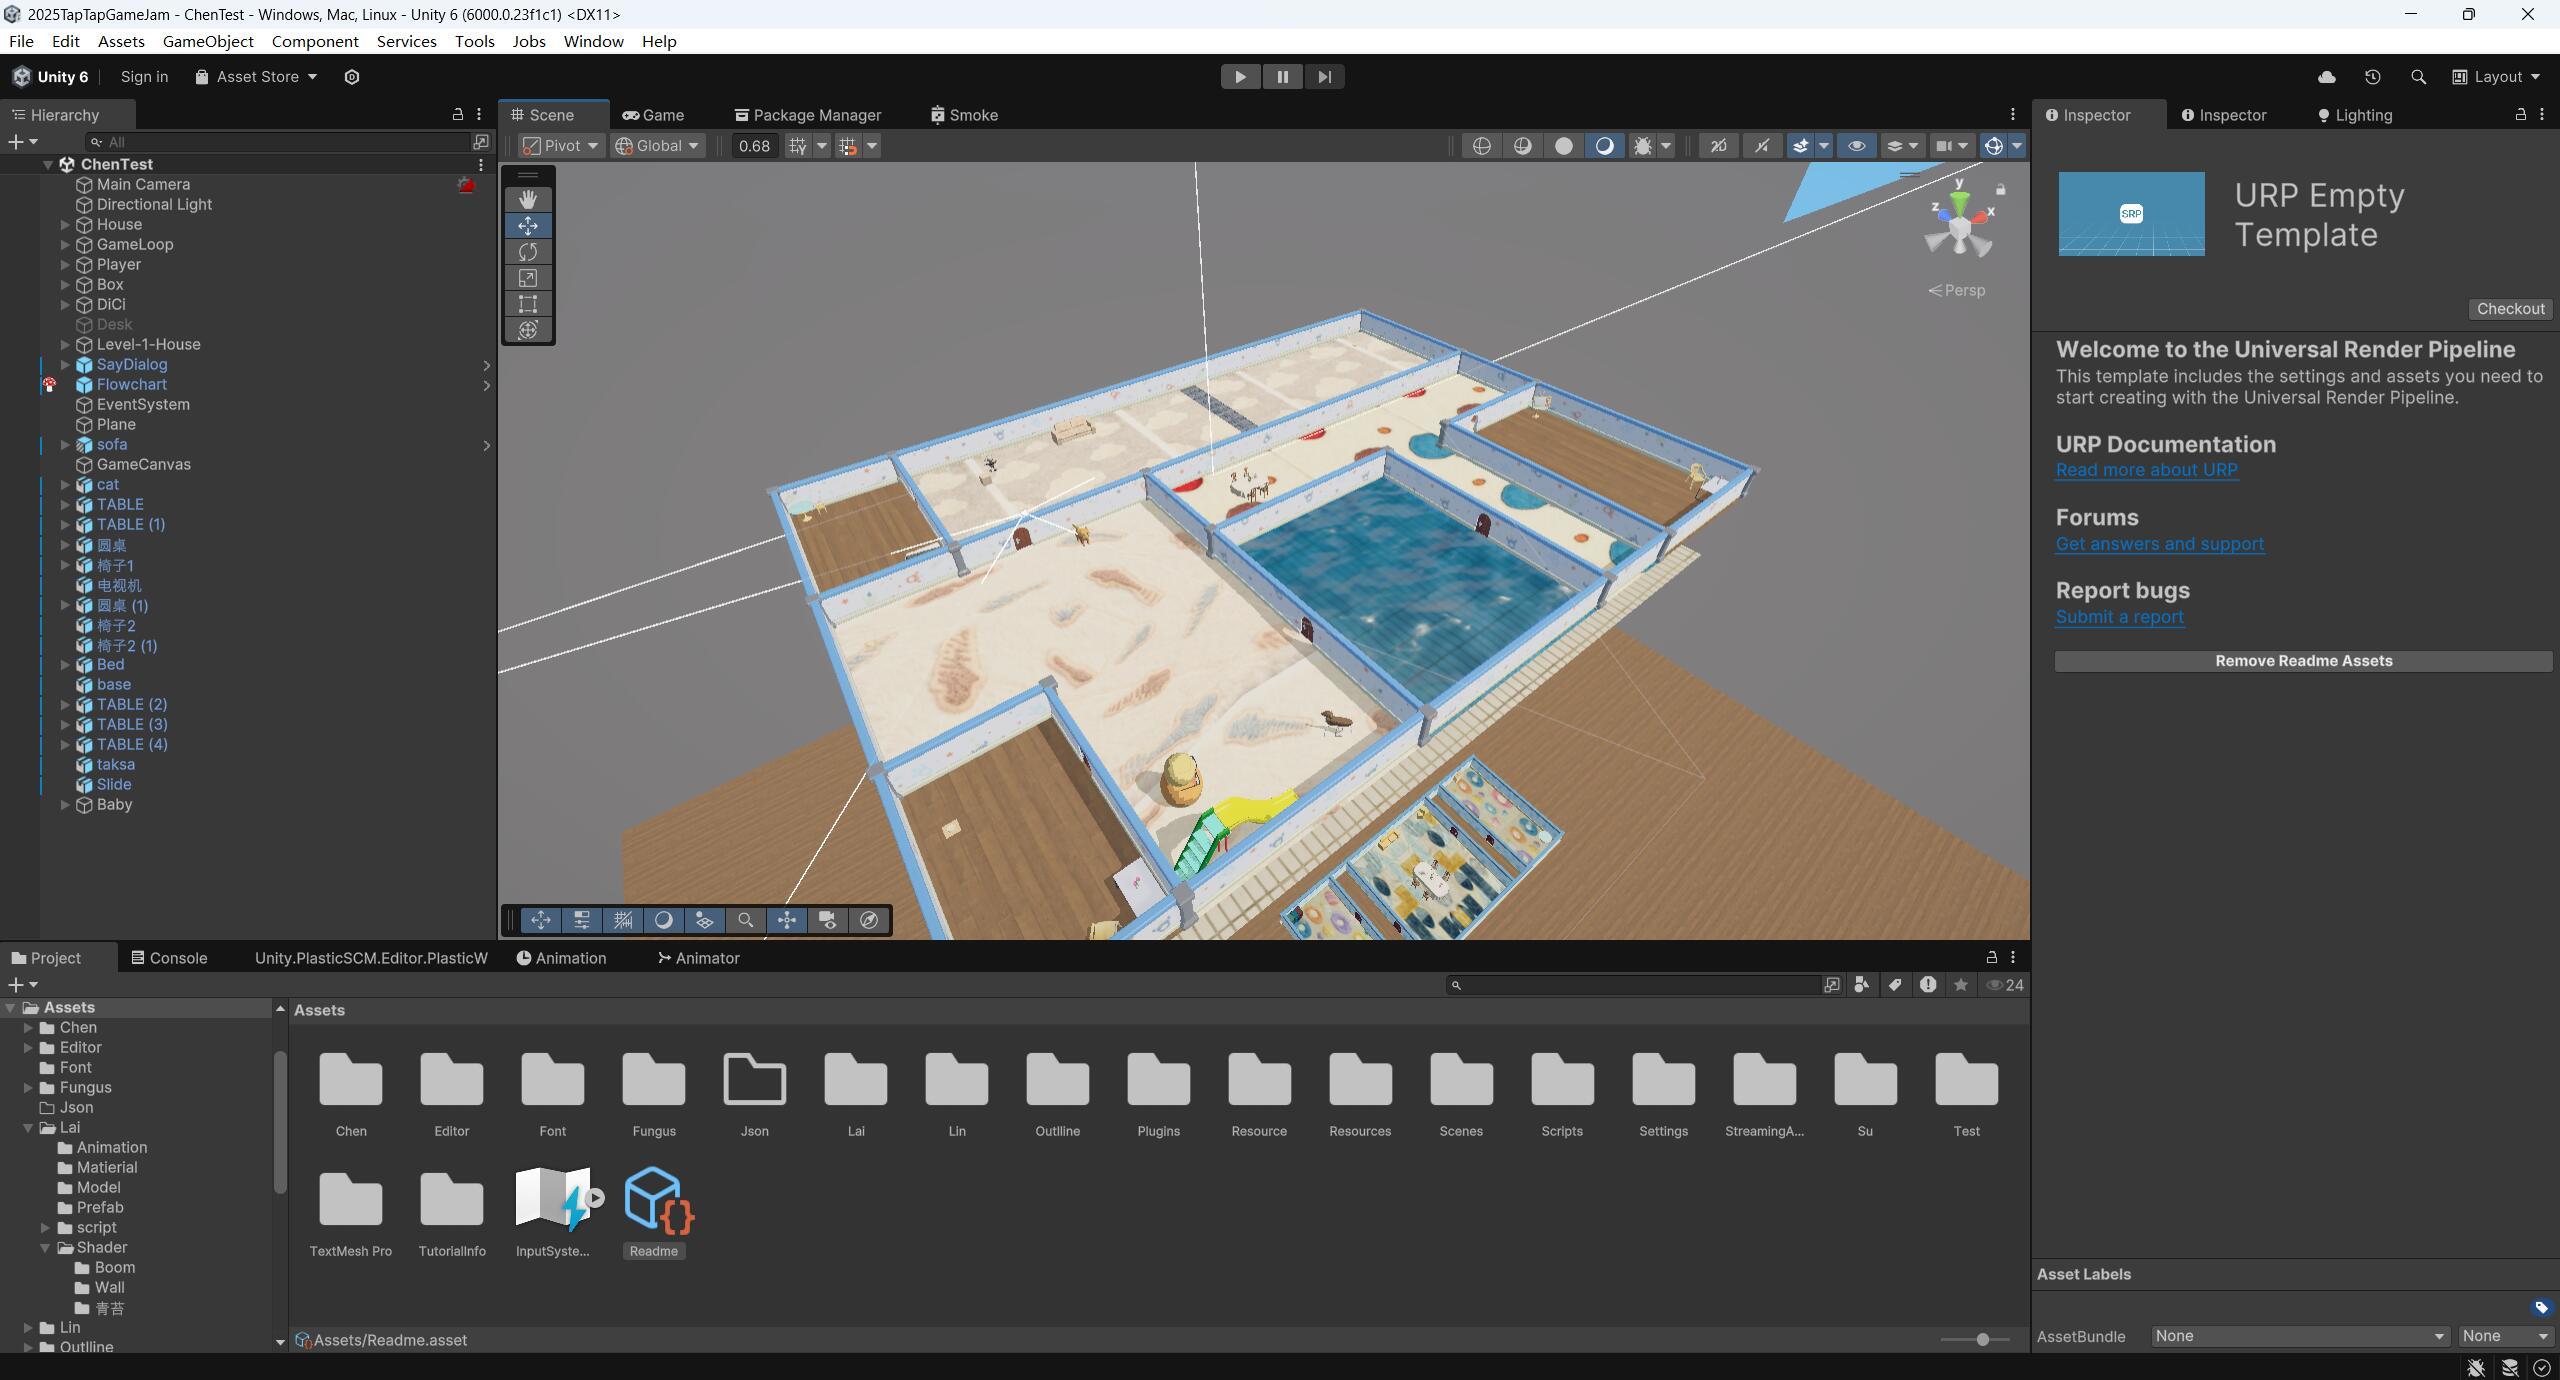This screenshot has width=2560, height=1380.
Task: Select the Rotate tool in scene toolbar
Action: tap(527, 252)
